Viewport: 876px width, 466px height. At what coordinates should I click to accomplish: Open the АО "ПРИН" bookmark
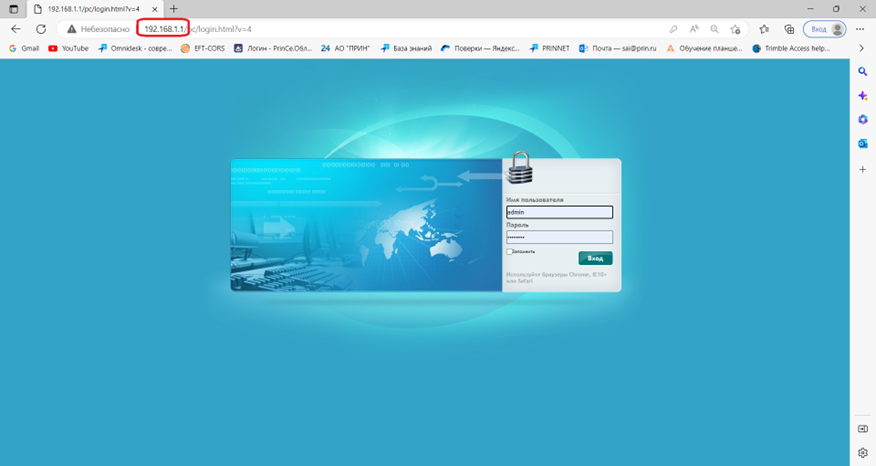[345, 49]
